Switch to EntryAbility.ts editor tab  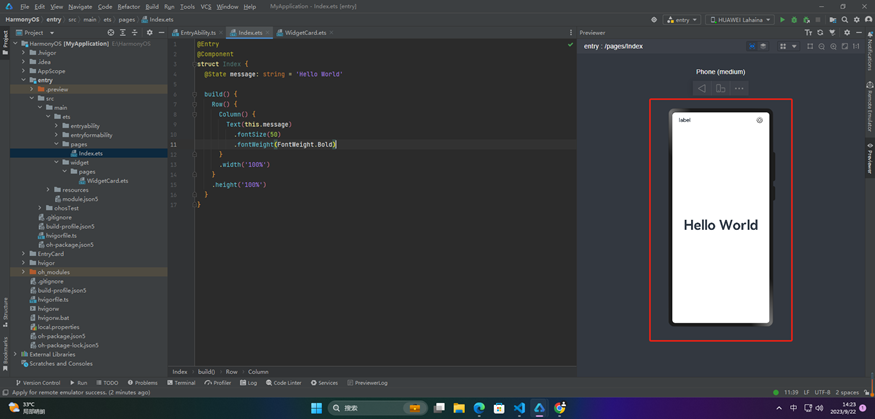click(198, 33)
